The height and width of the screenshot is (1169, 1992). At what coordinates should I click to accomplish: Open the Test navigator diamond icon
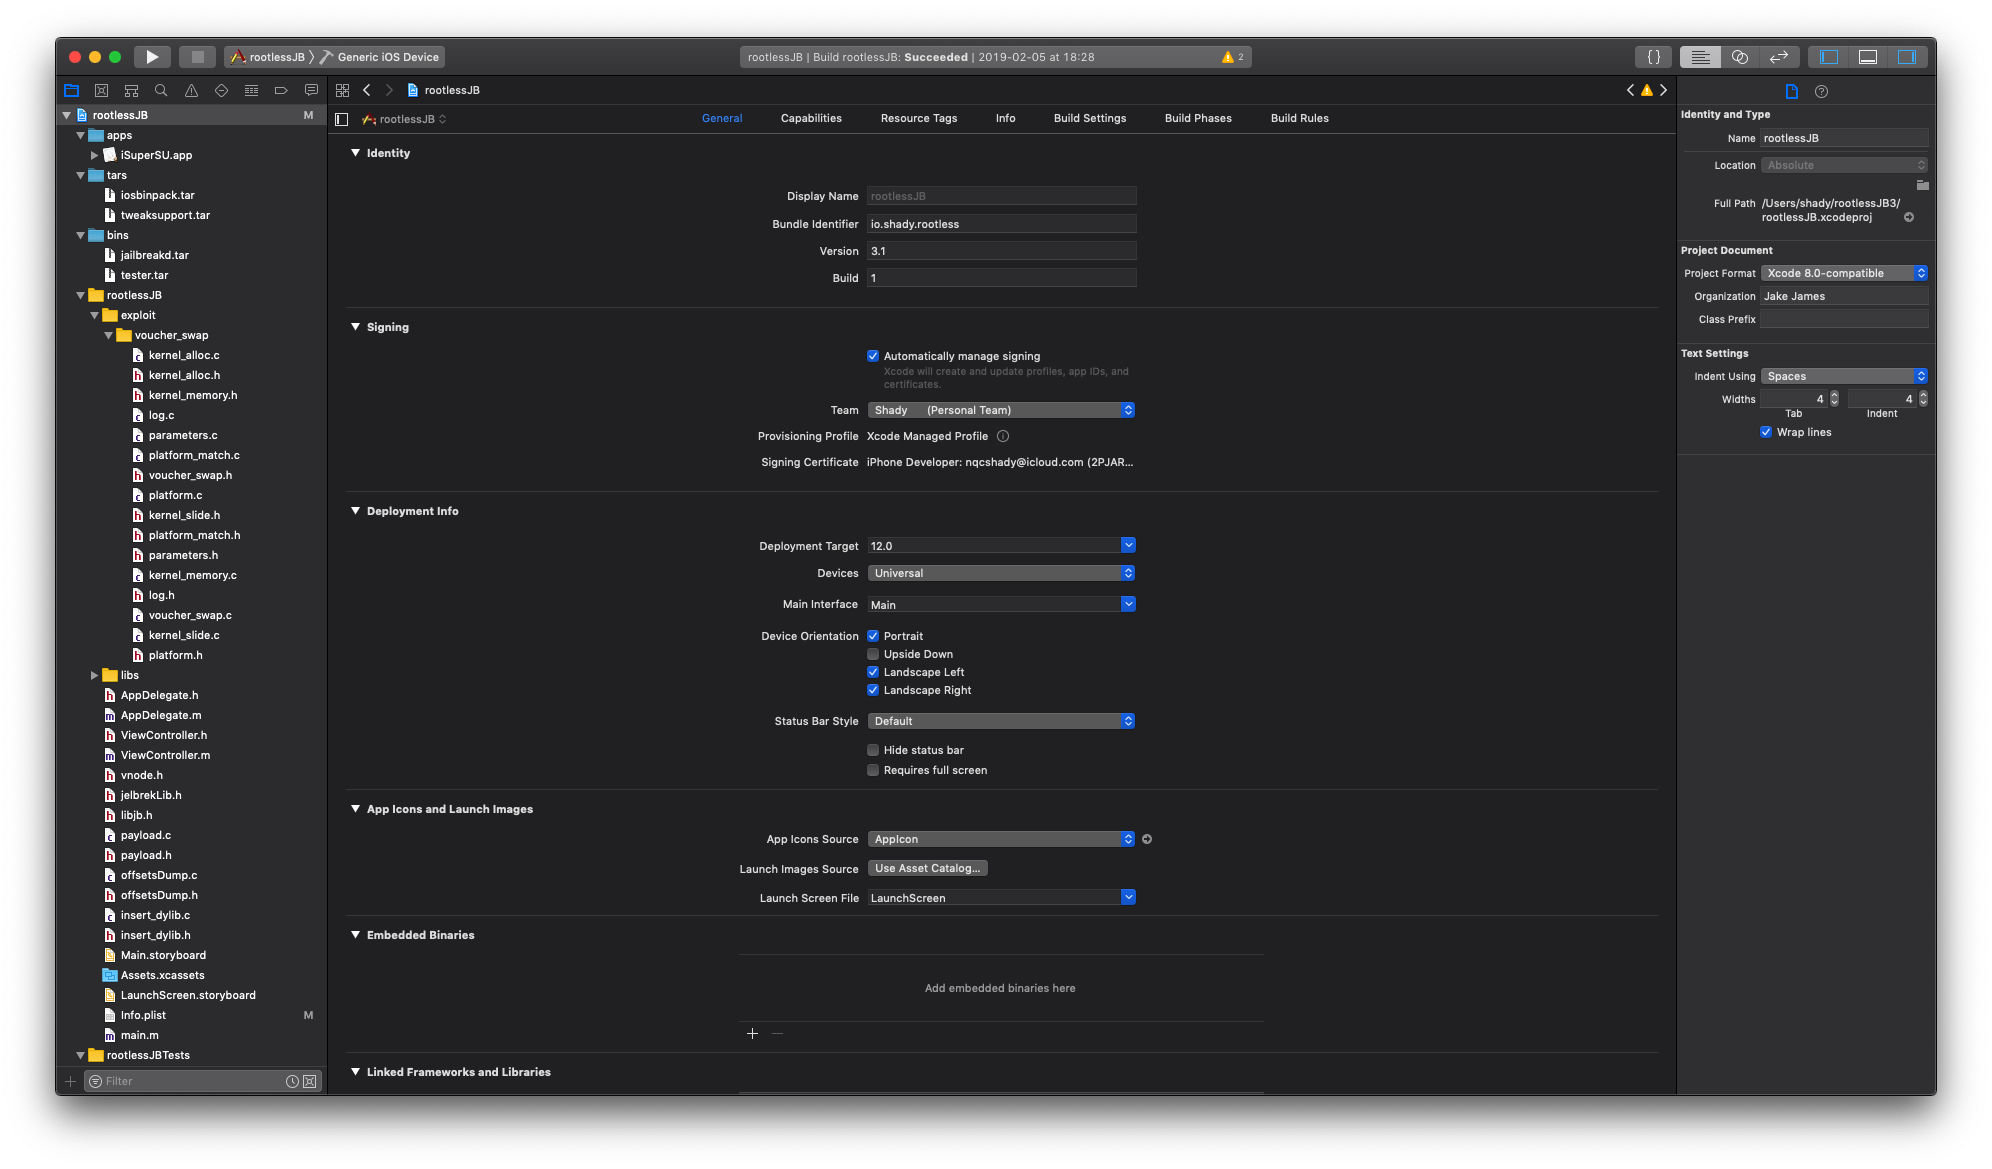pos(221,90)
